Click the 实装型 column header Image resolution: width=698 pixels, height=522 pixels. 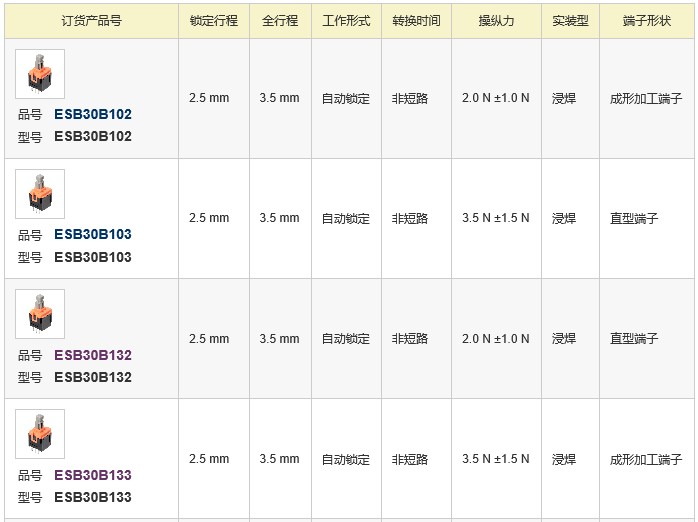[571, 21]
